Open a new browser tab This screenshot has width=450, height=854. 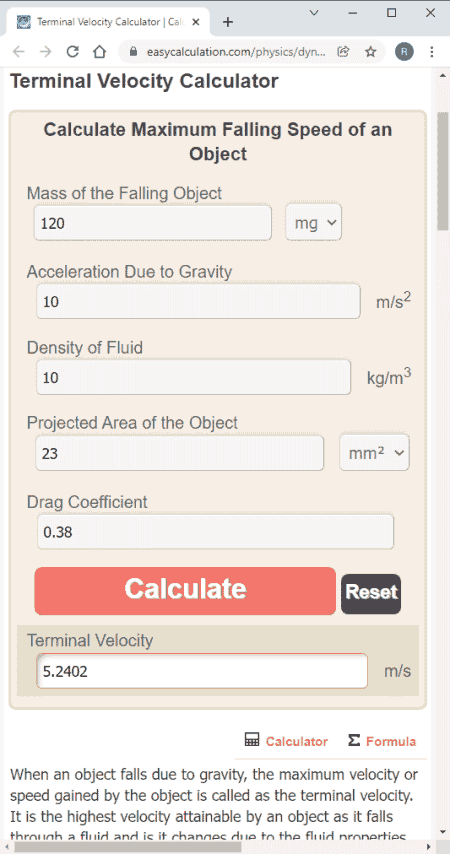click(x=228, y=22)
